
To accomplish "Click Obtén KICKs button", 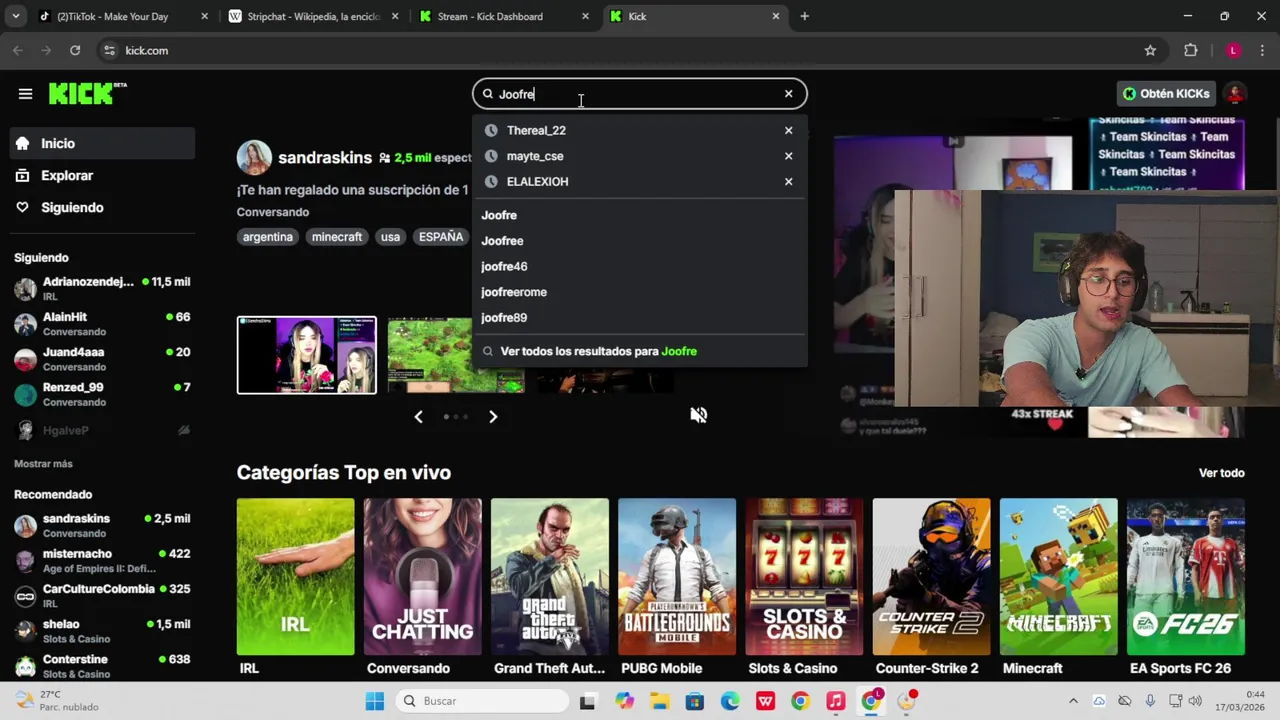I will coord(1166,94).
